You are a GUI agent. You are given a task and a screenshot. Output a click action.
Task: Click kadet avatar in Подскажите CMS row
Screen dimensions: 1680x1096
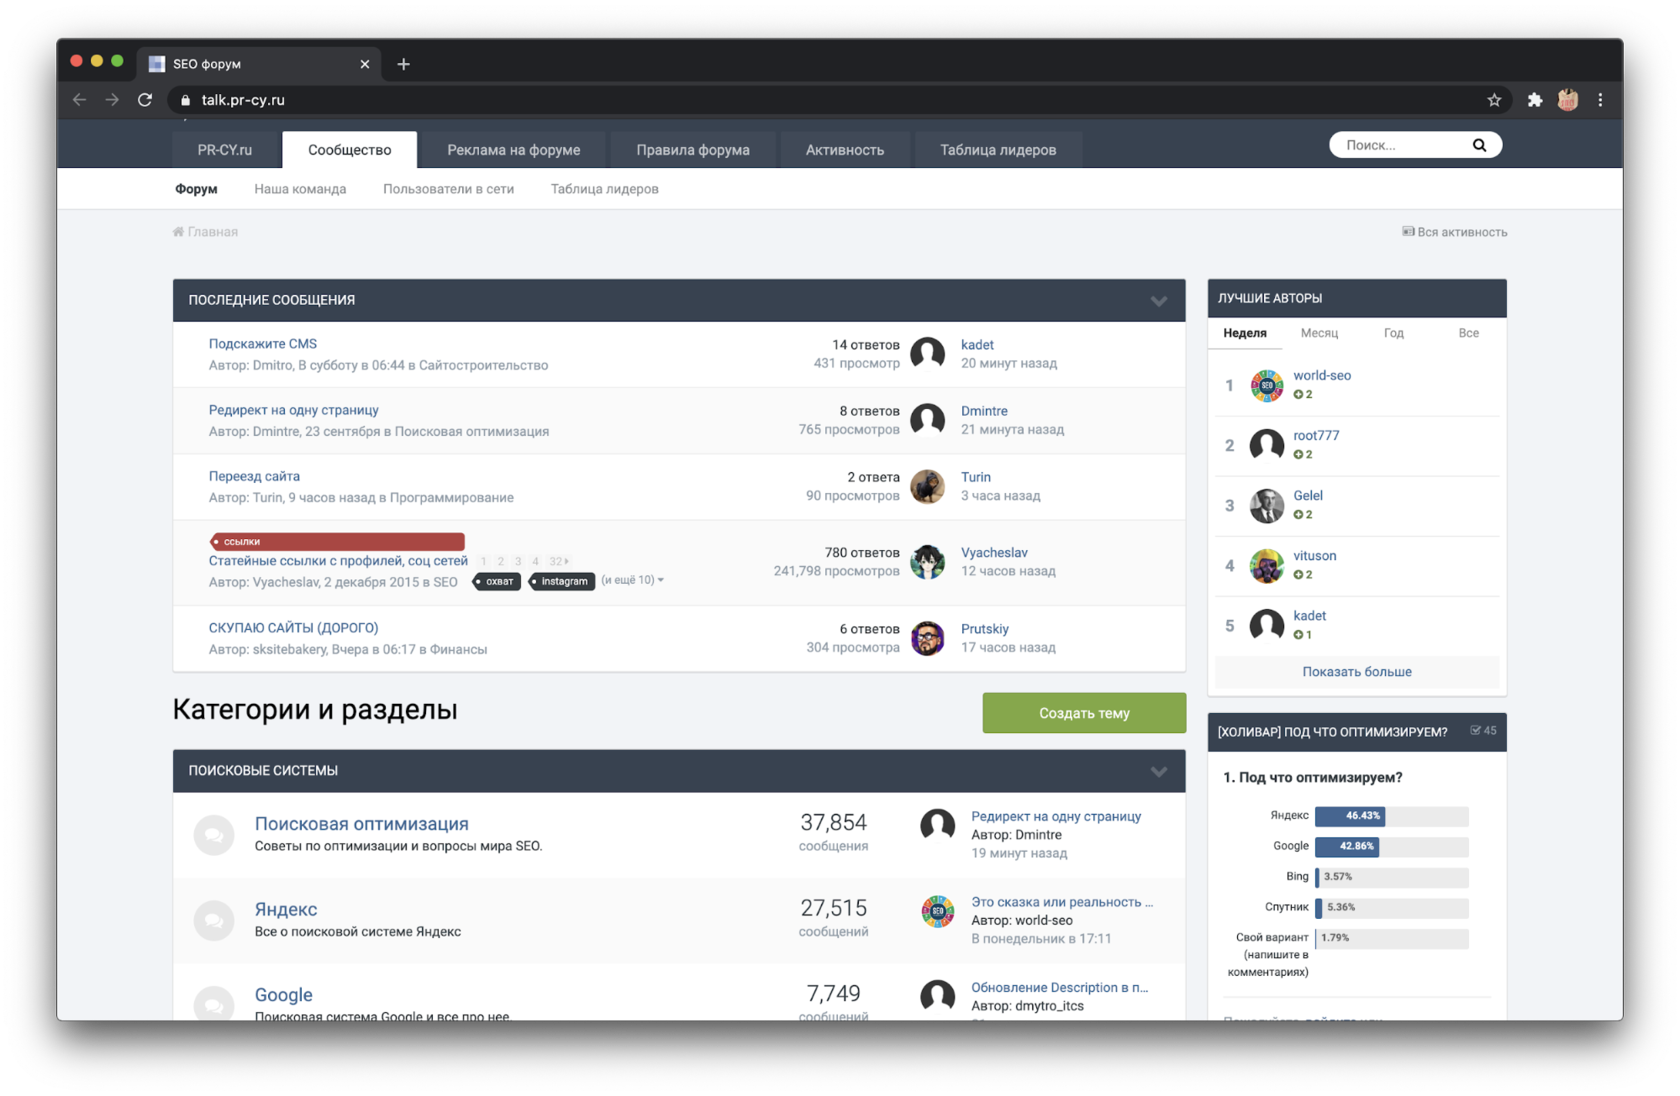pos(927,354)
